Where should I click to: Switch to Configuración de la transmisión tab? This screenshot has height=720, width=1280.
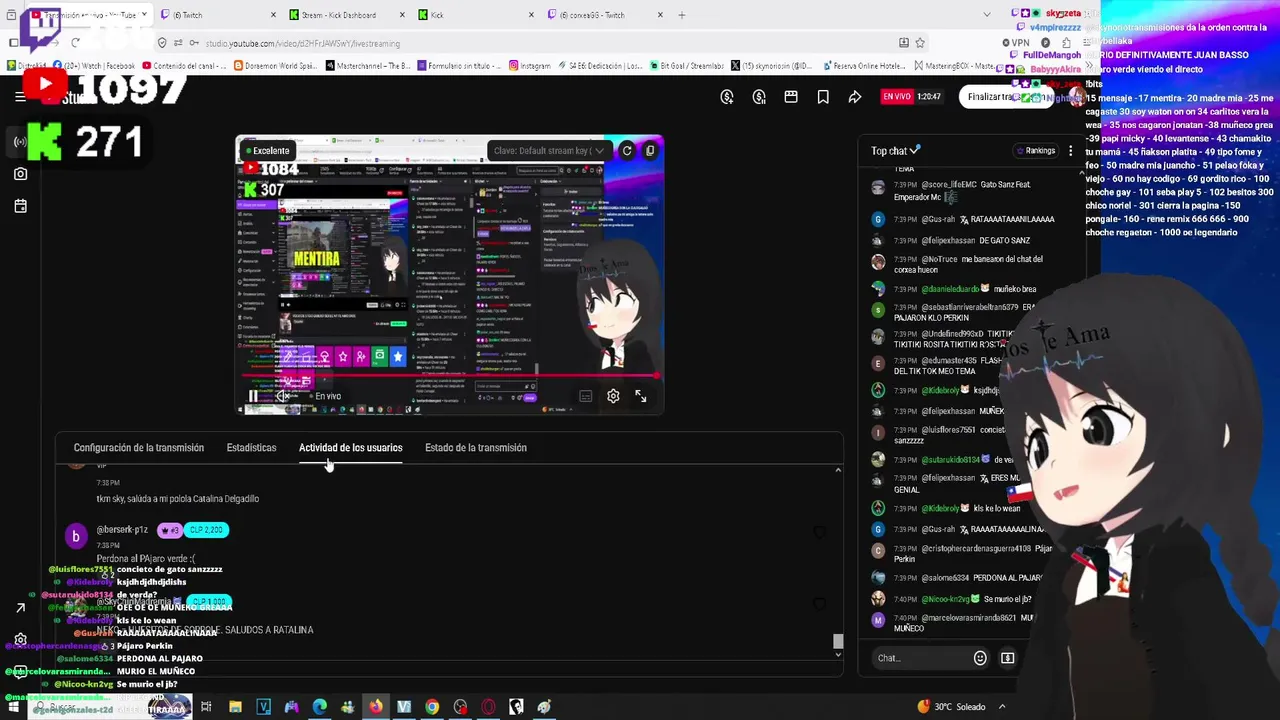pos(138,448)
